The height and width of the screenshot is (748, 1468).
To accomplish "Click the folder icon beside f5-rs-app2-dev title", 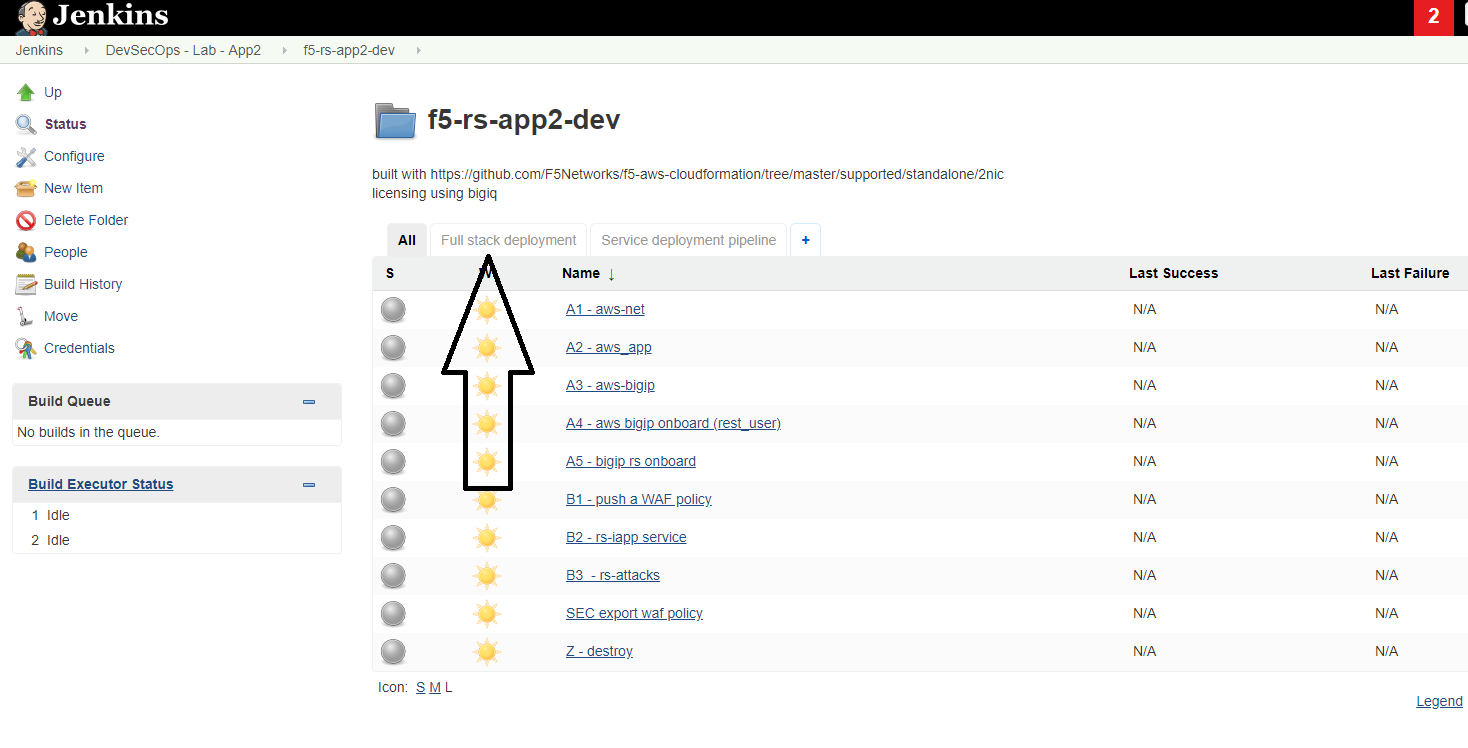I will pos(395,121).
